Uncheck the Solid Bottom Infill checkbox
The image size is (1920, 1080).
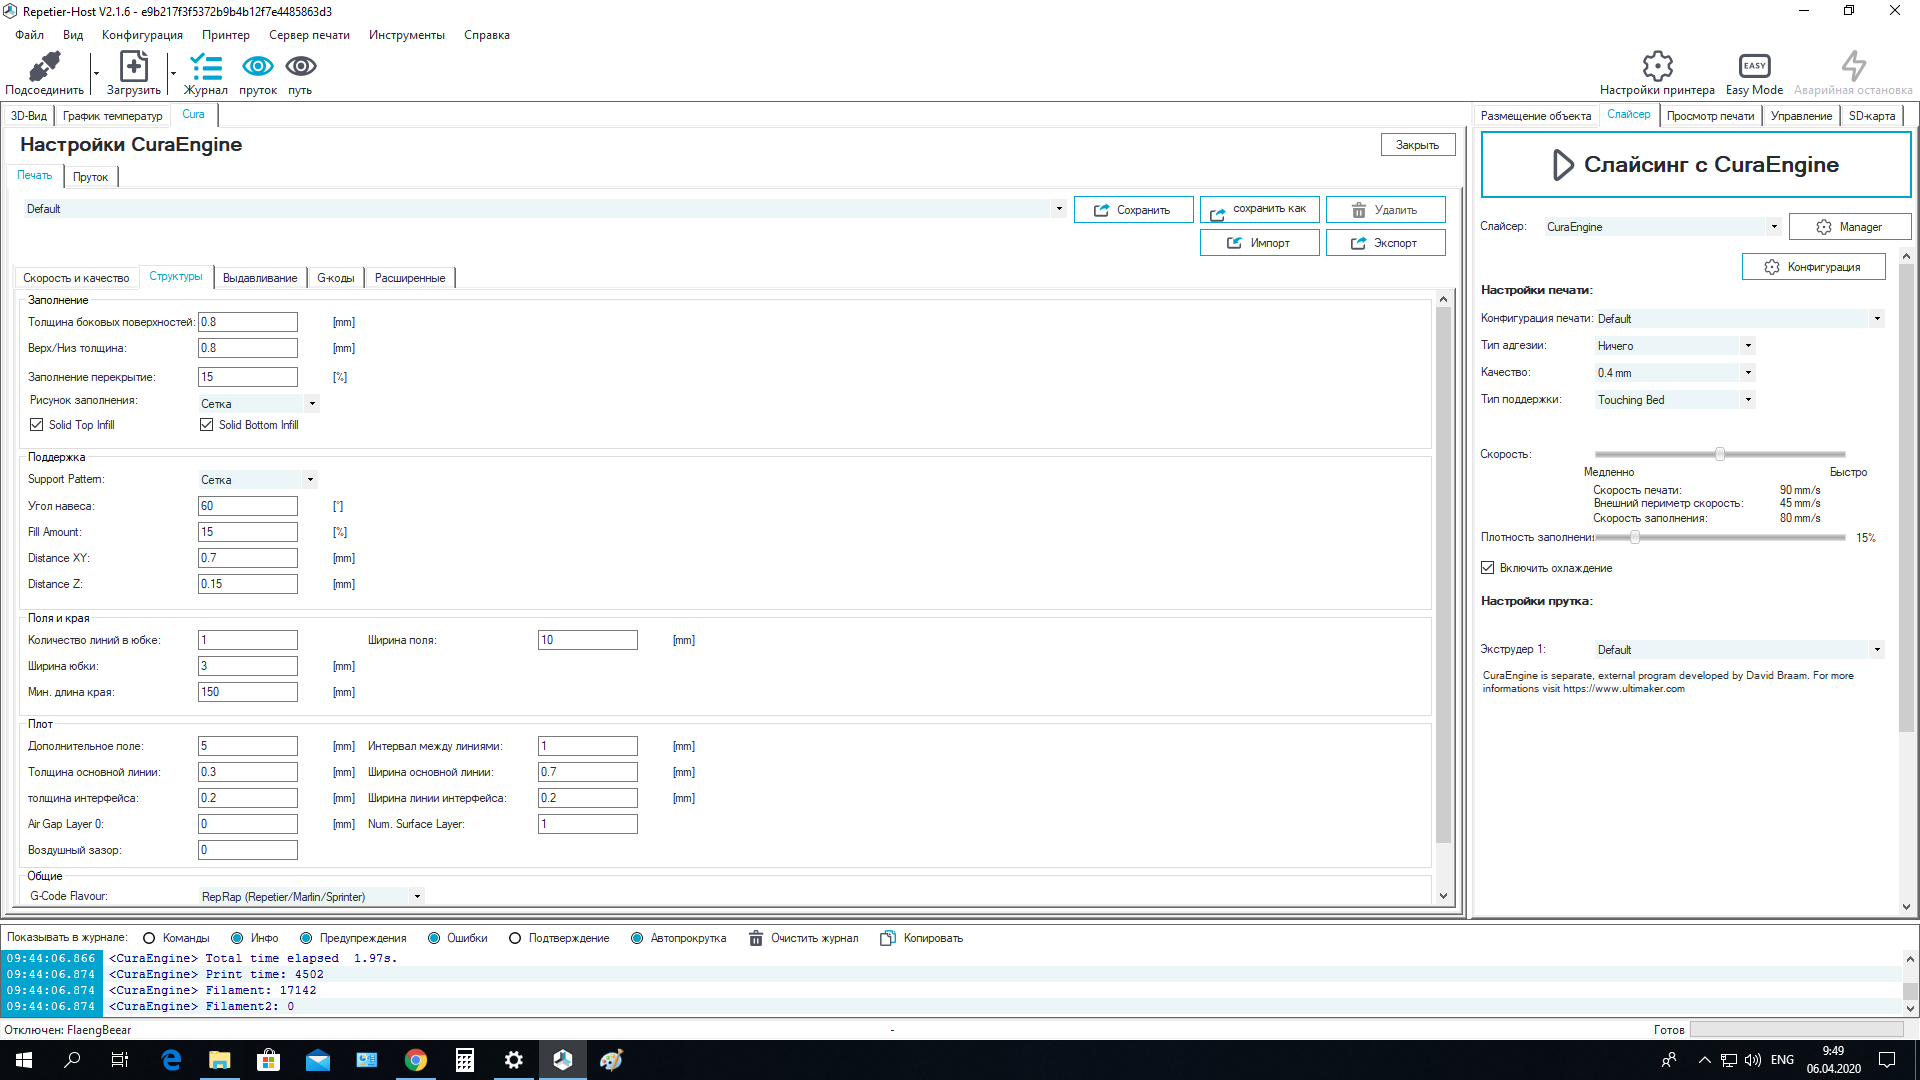(207, 425)
